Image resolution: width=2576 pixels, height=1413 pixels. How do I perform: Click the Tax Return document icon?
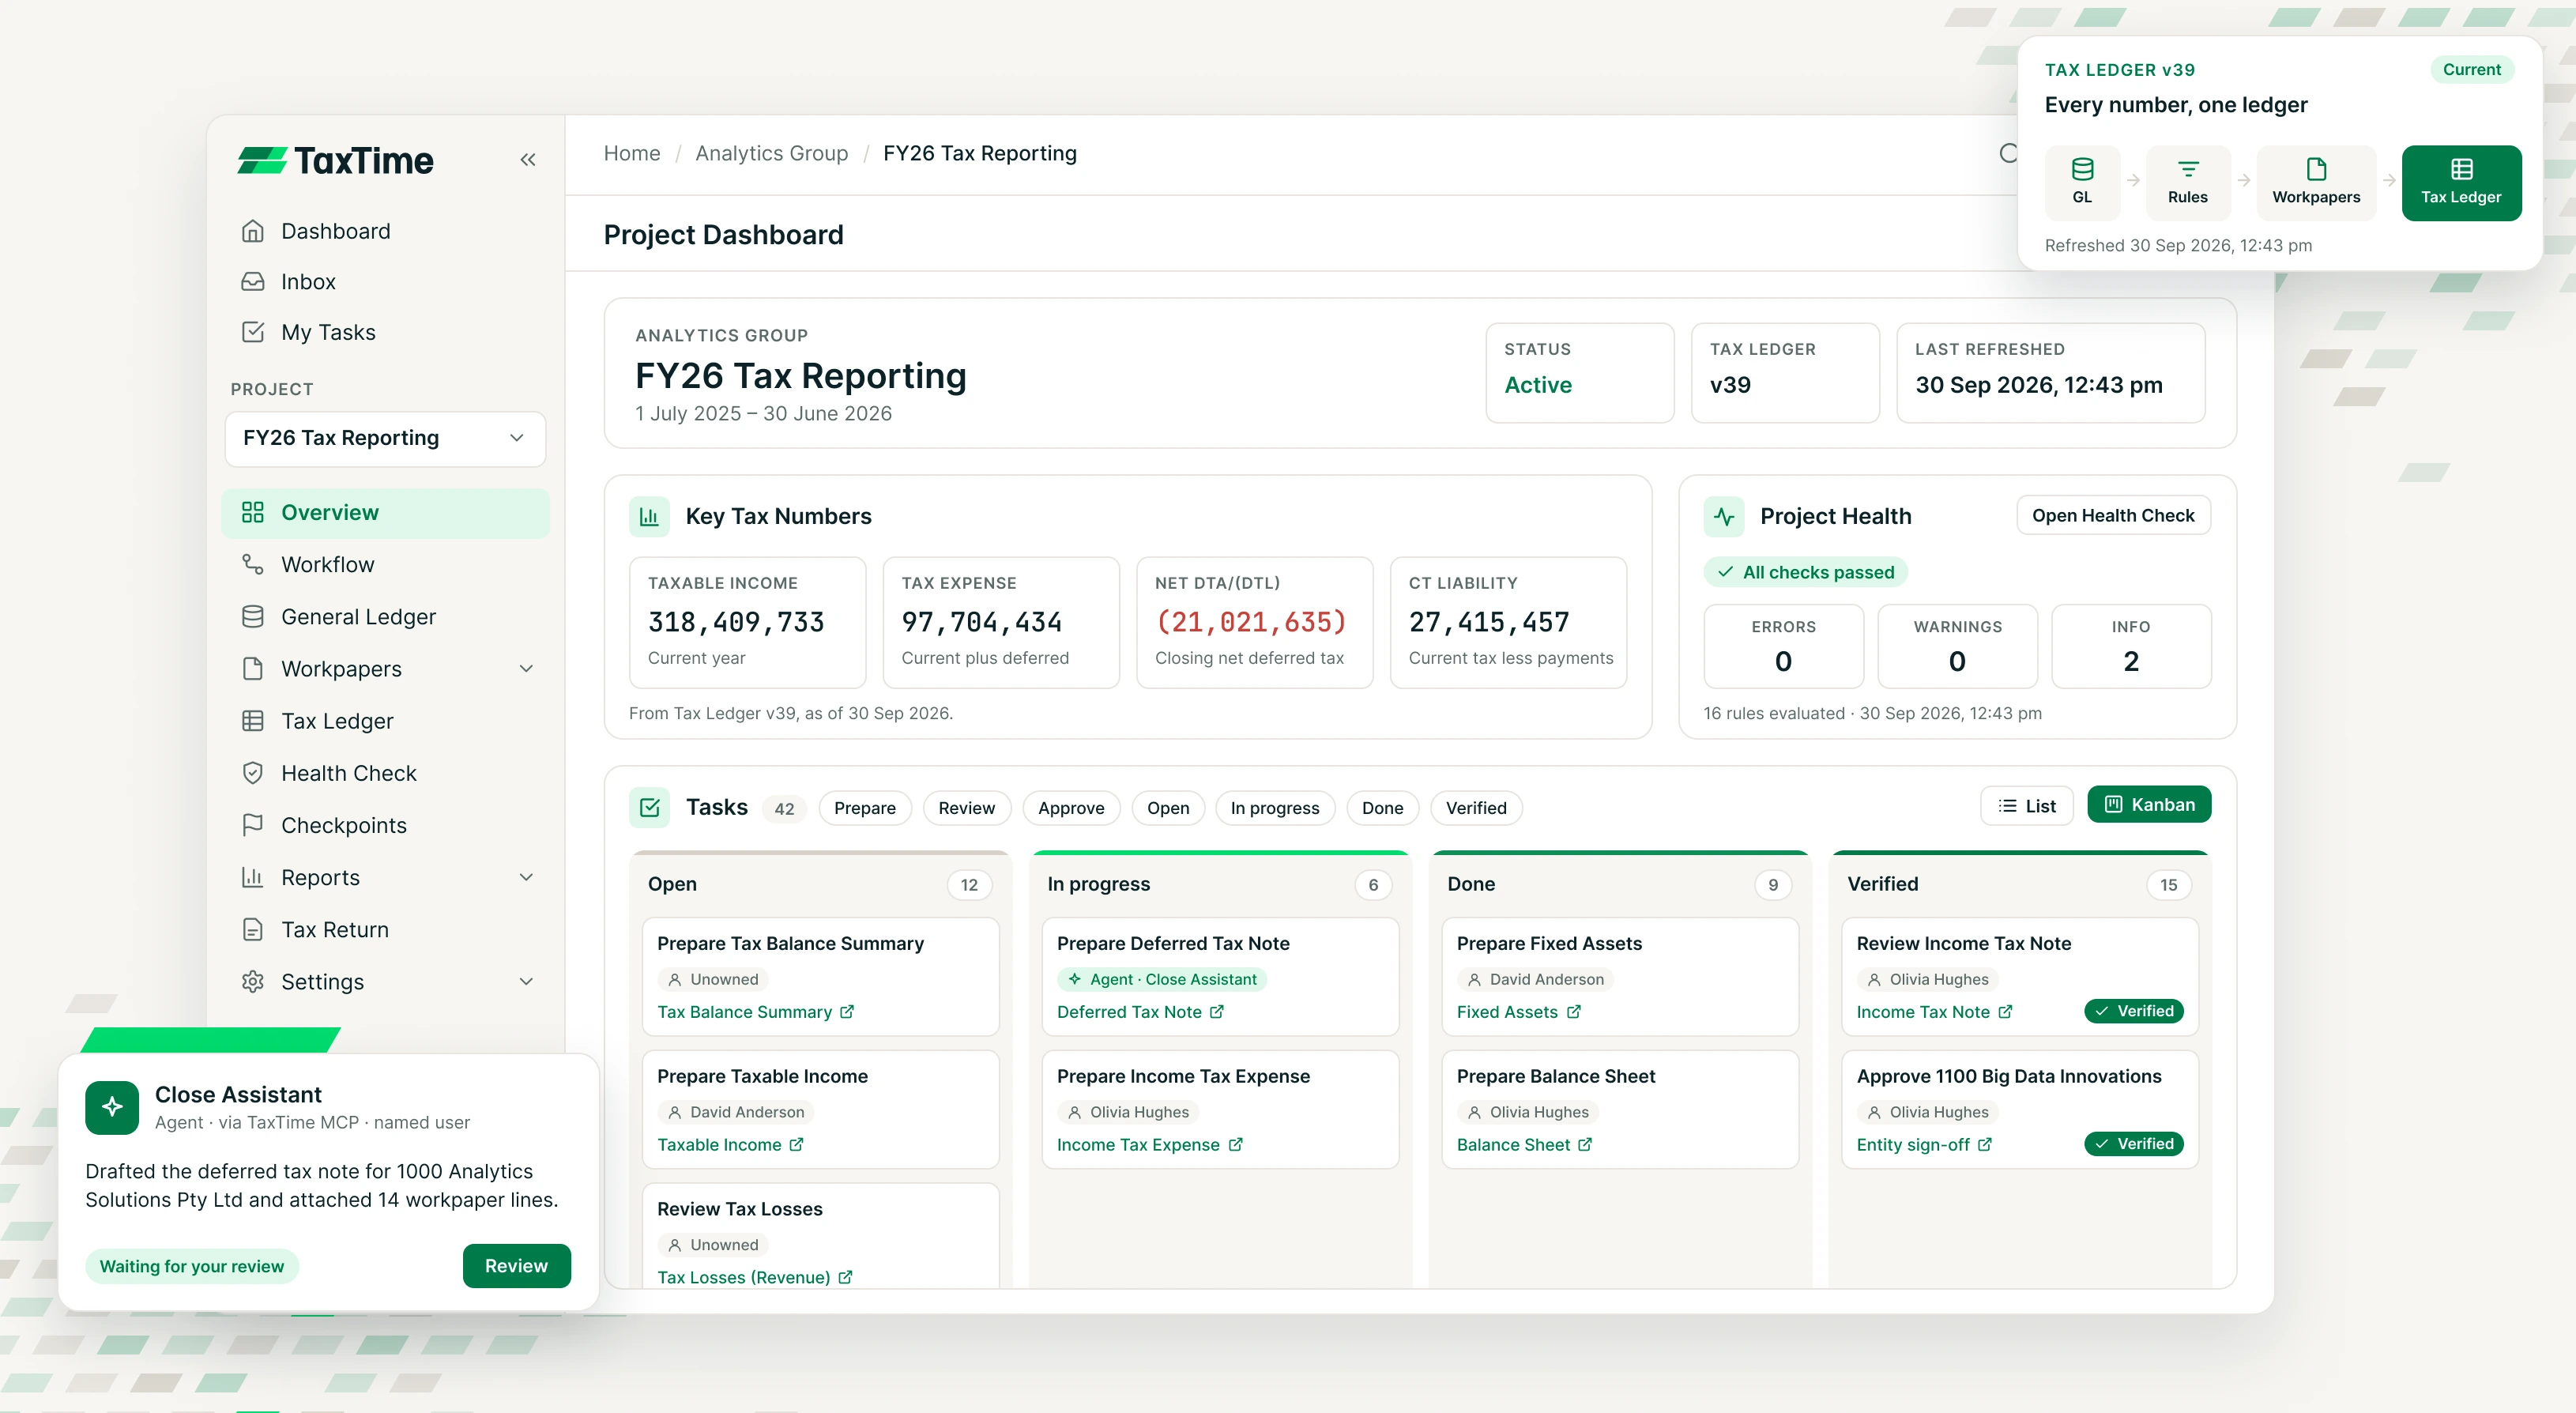tap(253, 929)
